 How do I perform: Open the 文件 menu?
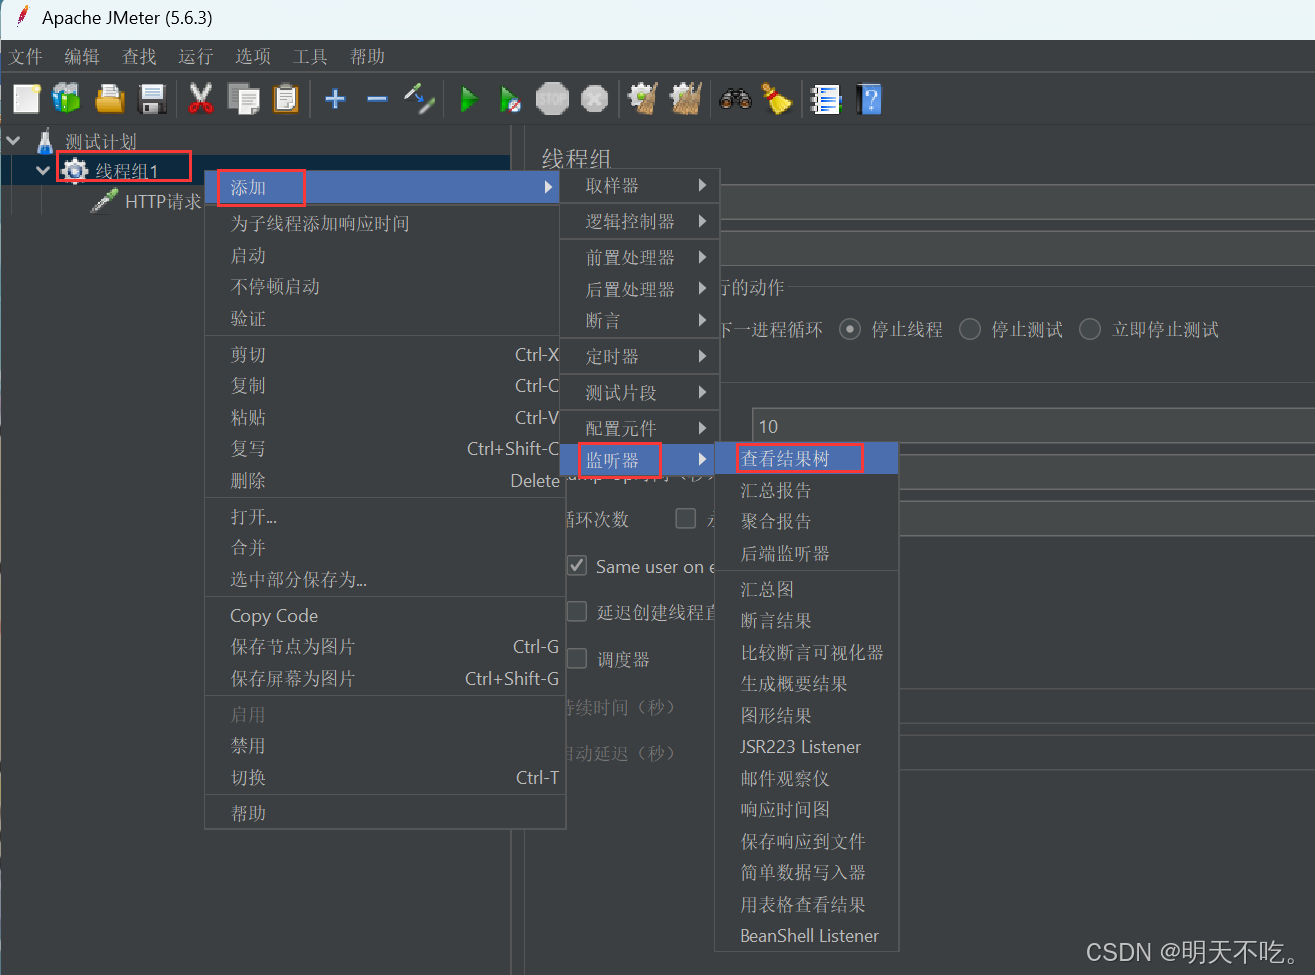click(x=26, y=57)
